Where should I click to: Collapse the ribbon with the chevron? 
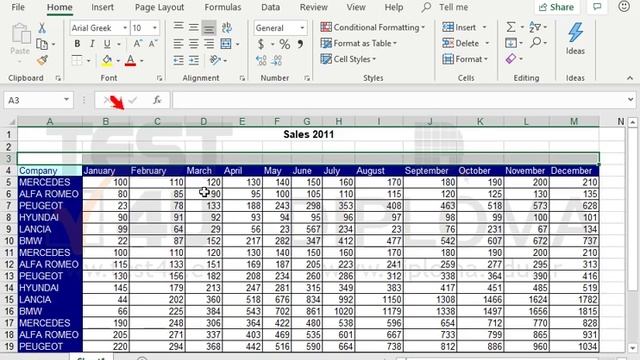pyautogui.click(x=630, y=78)
